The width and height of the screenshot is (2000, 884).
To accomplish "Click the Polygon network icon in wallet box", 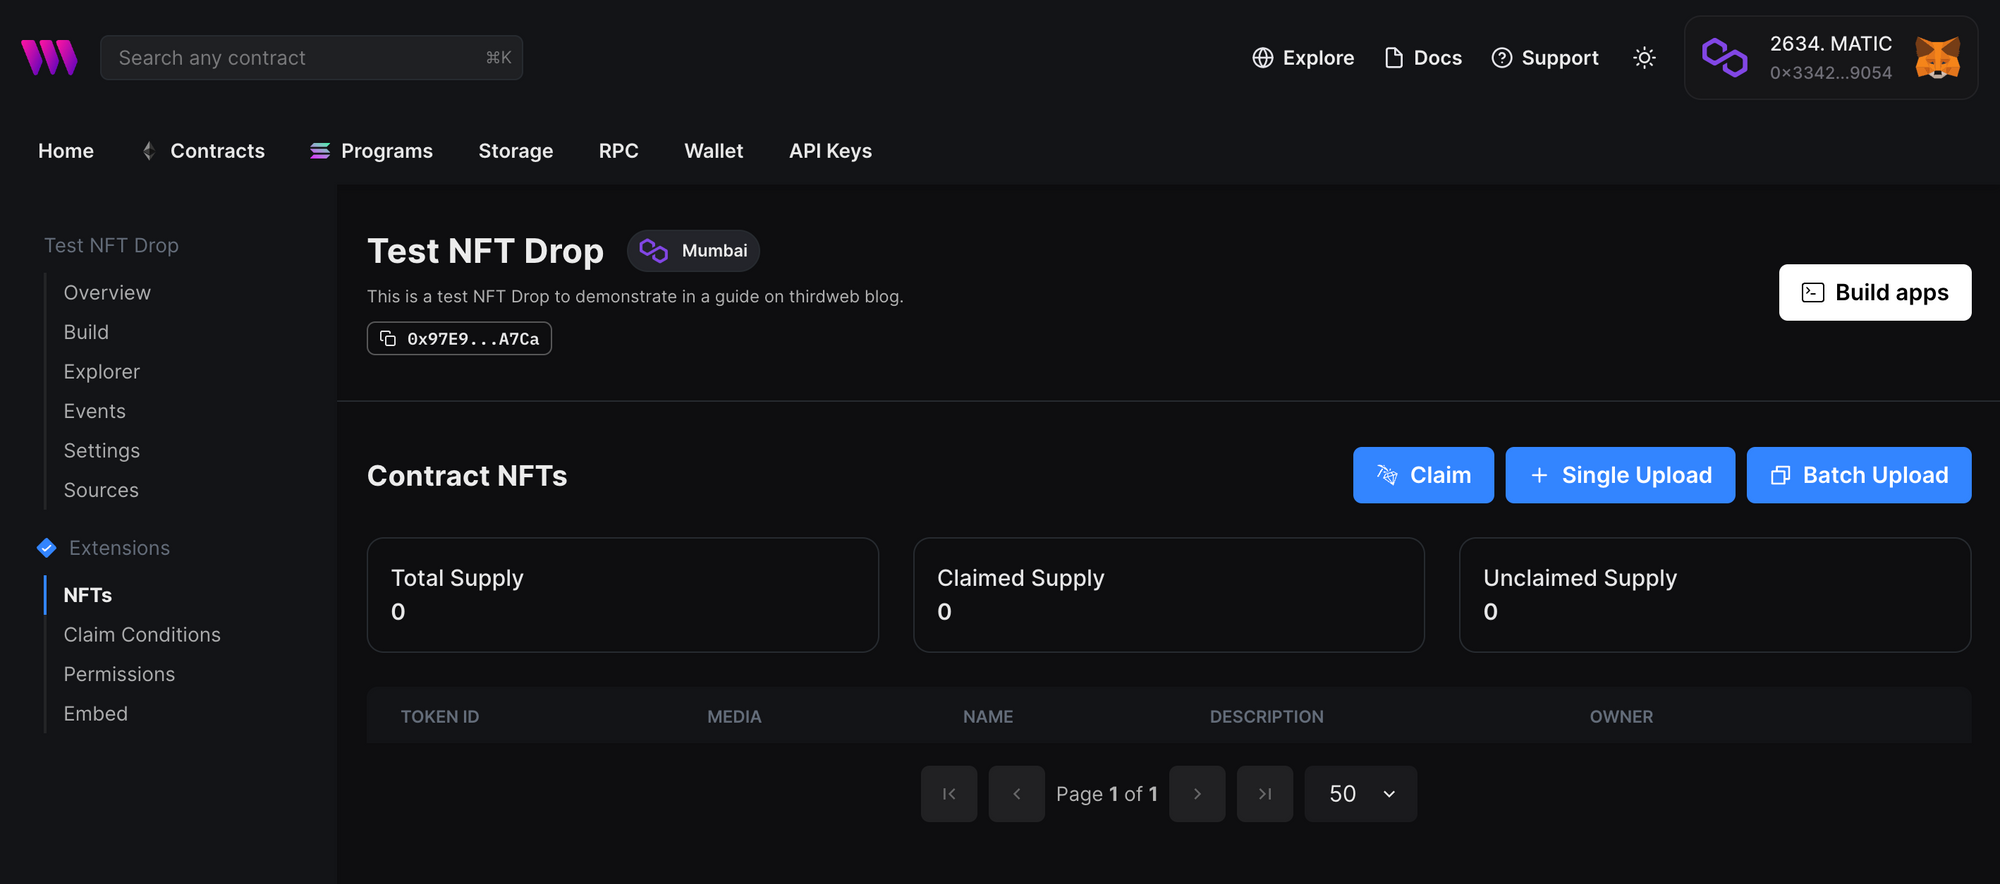I will 1725,58.
